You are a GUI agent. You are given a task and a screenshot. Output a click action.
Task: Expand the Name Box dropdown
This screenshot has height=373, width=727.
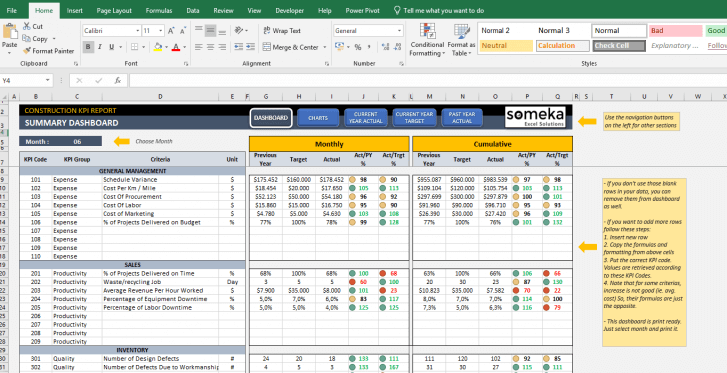(48, 81)
